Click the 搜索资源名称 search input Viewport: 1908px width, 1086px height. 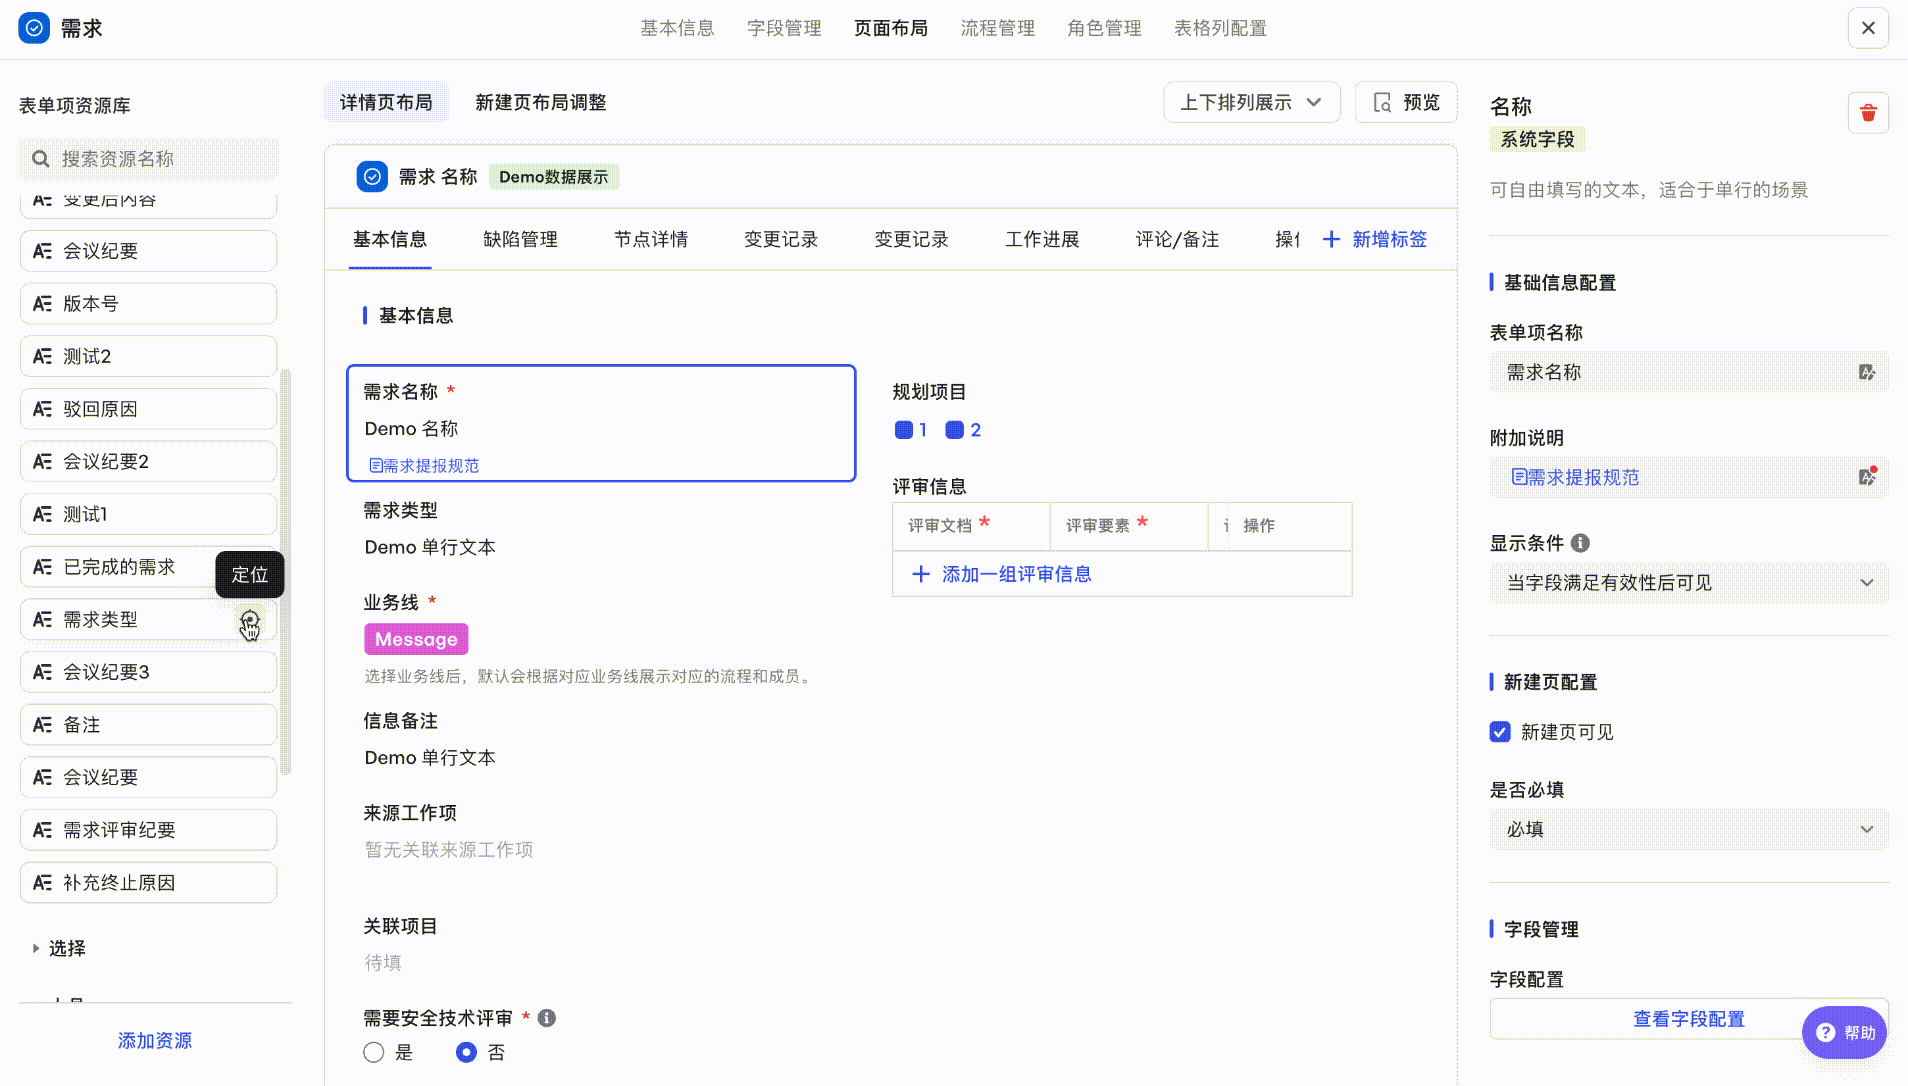coord(149,159)
